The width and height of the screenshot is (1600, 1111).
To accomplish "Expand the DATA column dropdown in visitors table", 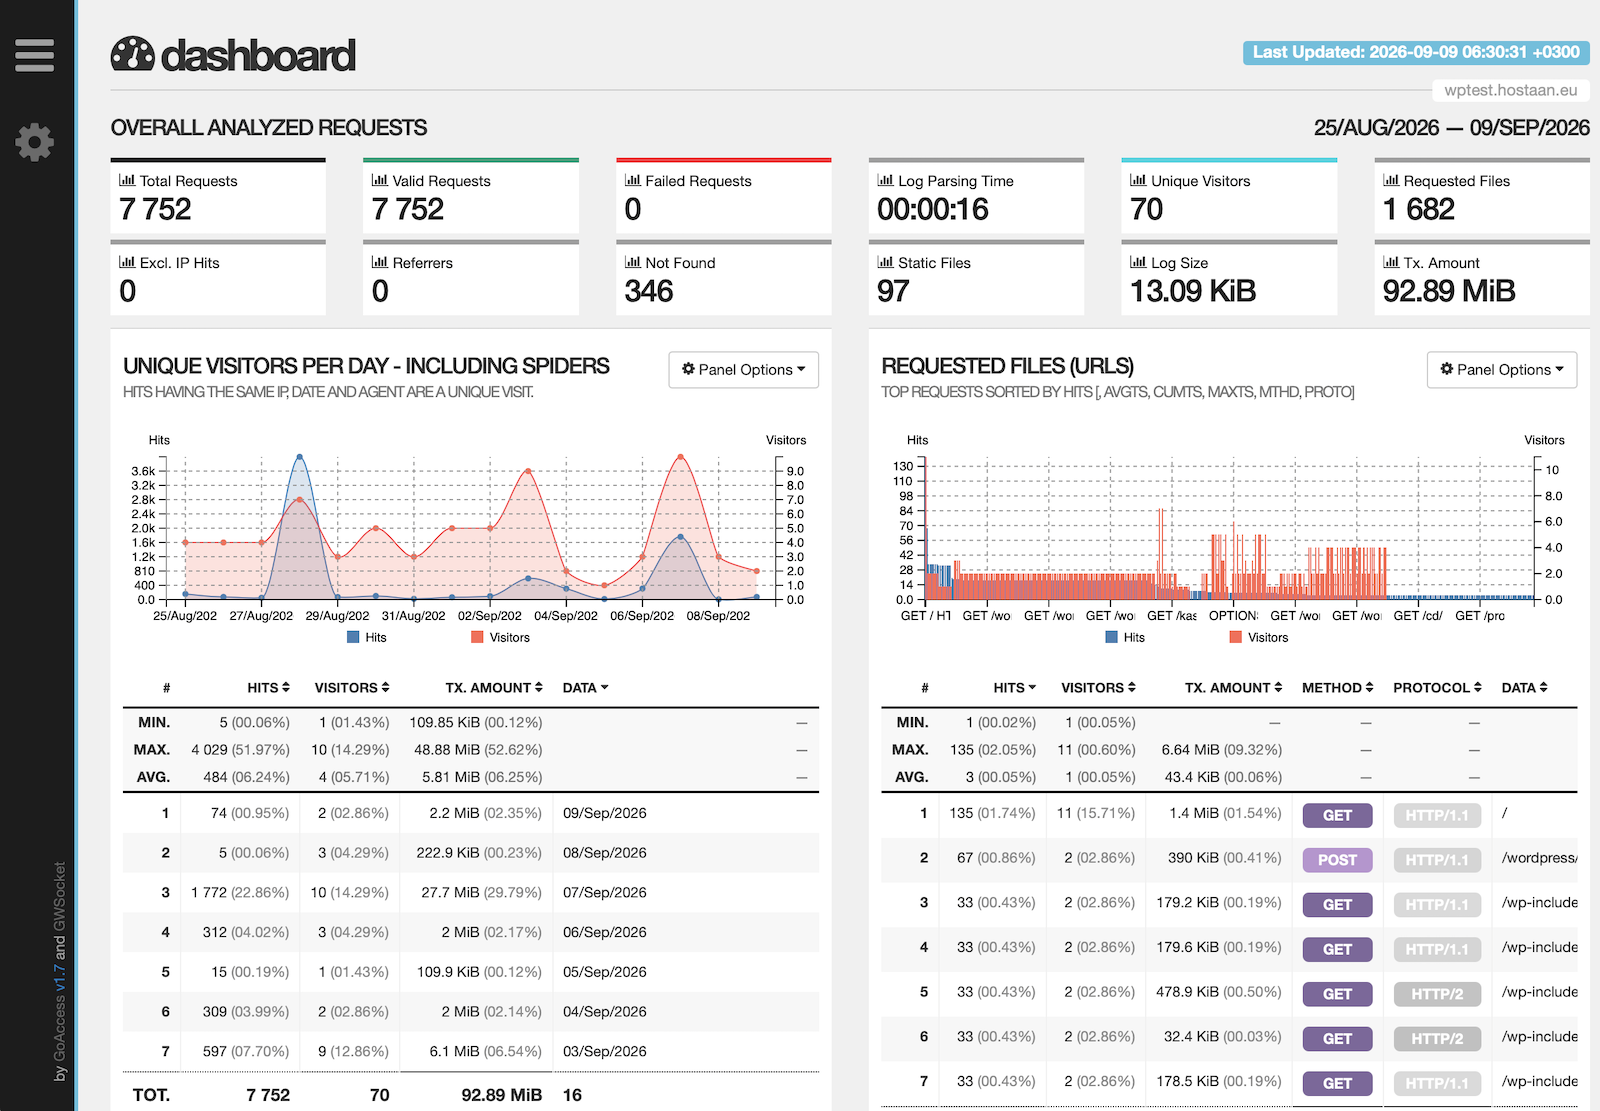I will point(585,687).
